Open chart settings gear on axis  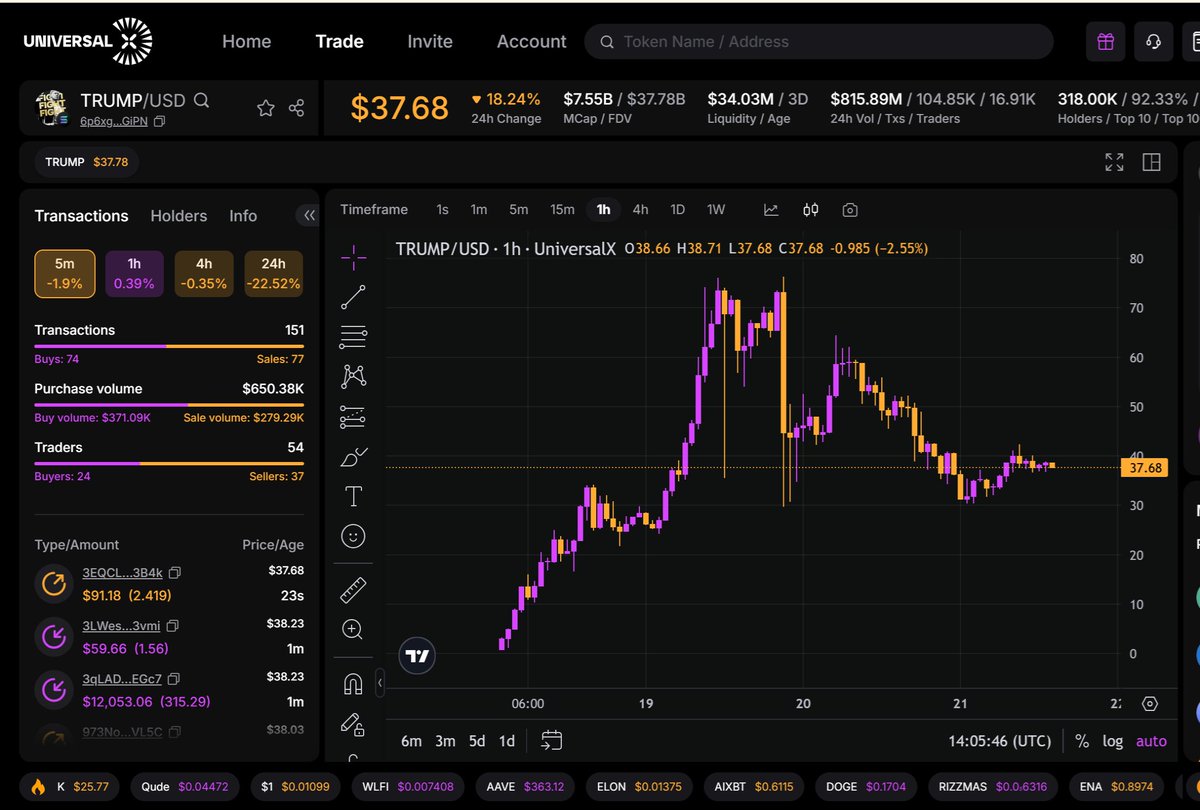click(1150, 704)
